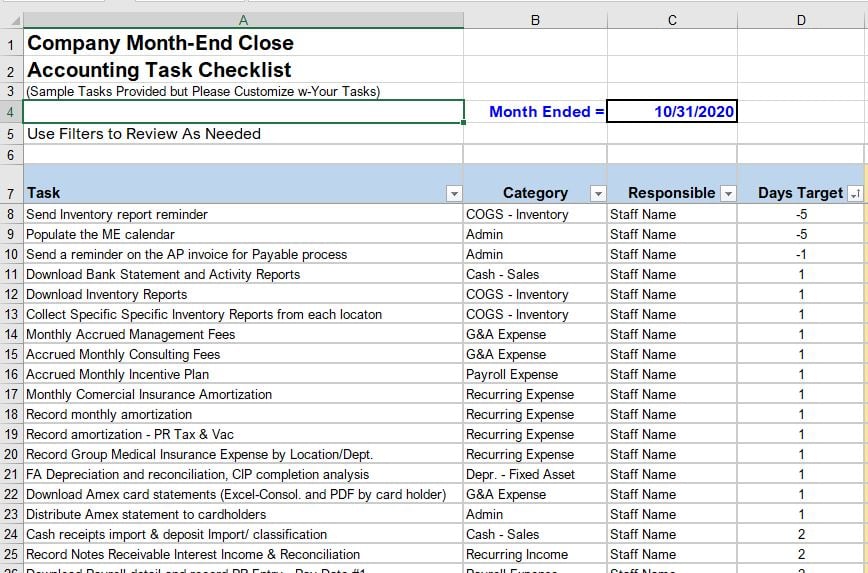Screen dimensions: 868x573
Task: Select 'Send Inventory report reminder' task
Action: pos(243,214)
